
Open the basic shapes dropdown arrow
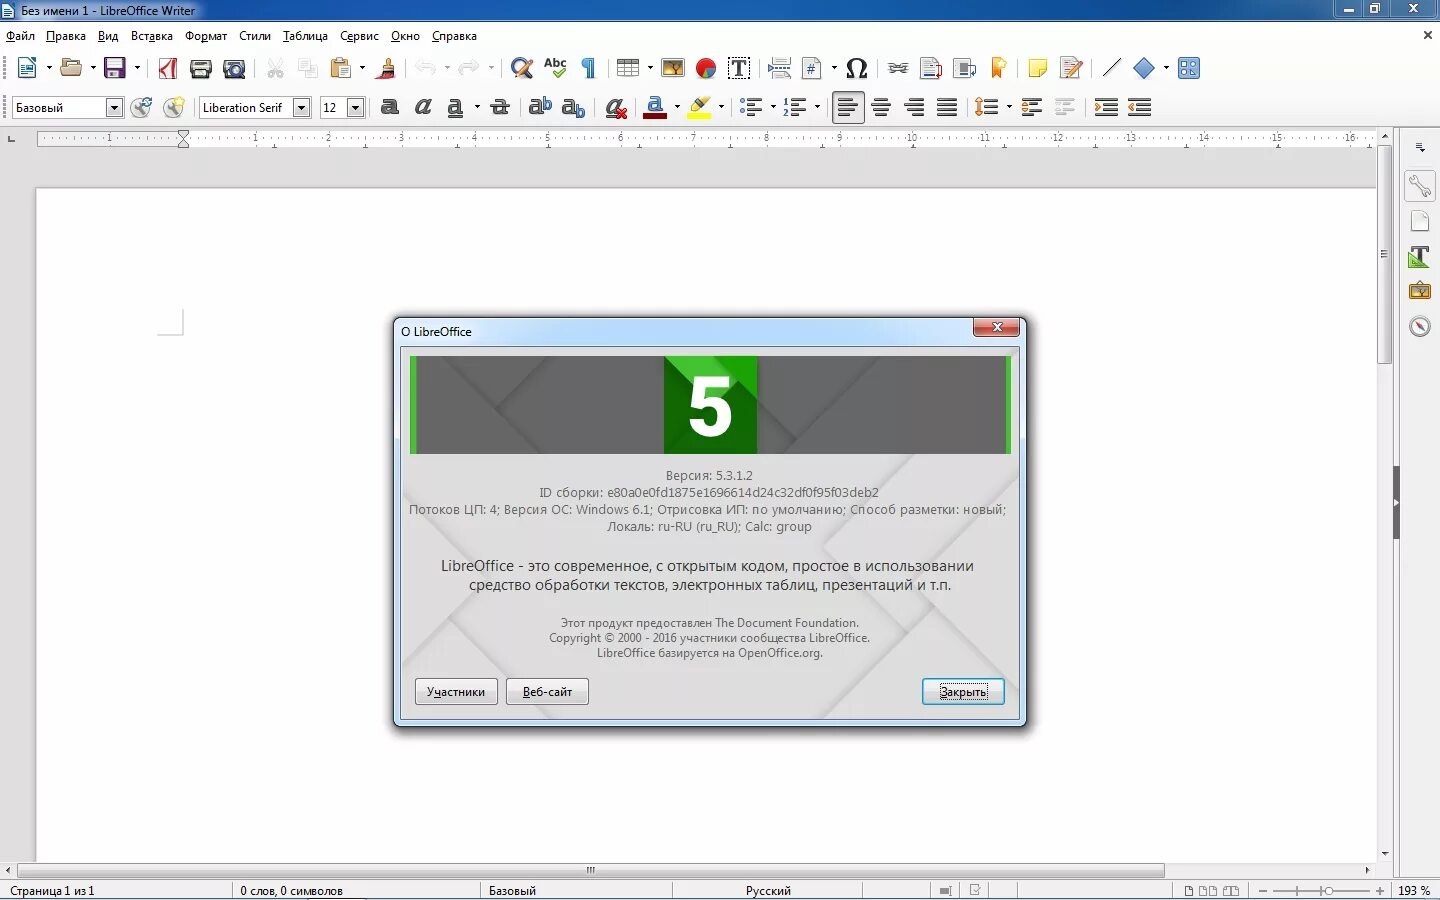coord(1166,68)
